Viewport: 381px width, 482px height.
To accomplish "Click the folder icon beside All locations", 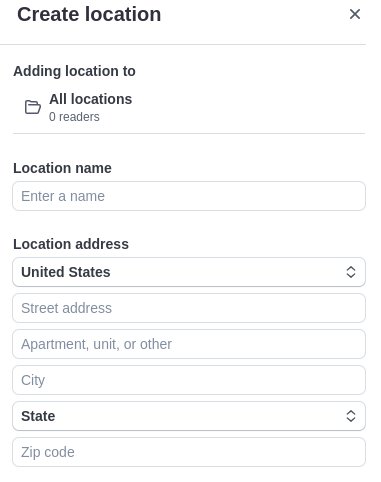I will pyautogui.click(x=33, y=107).
